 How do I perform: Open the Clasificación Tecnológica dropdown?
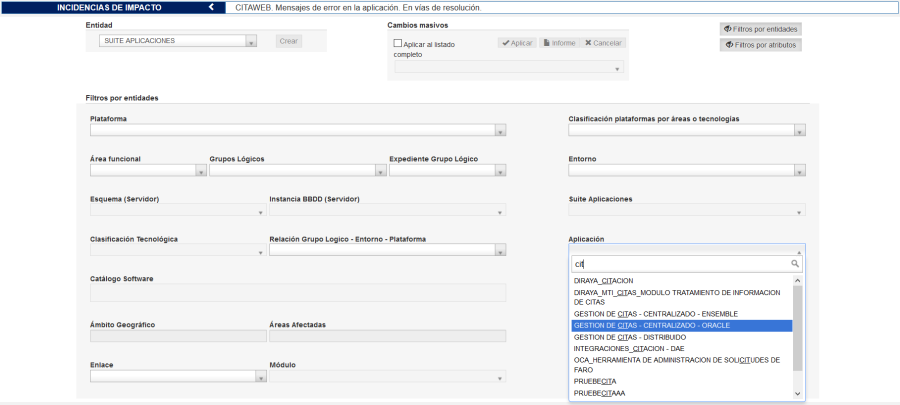(x=178, y=250)
